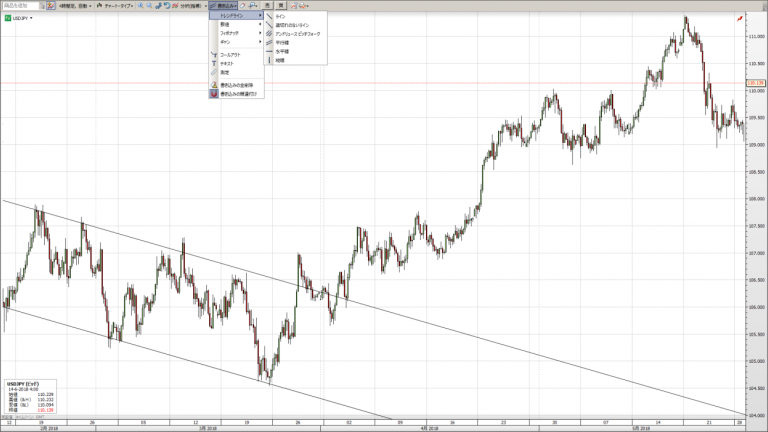Choose 平行線 (parallel lines) drawing tool

click(x=282, y=42)
